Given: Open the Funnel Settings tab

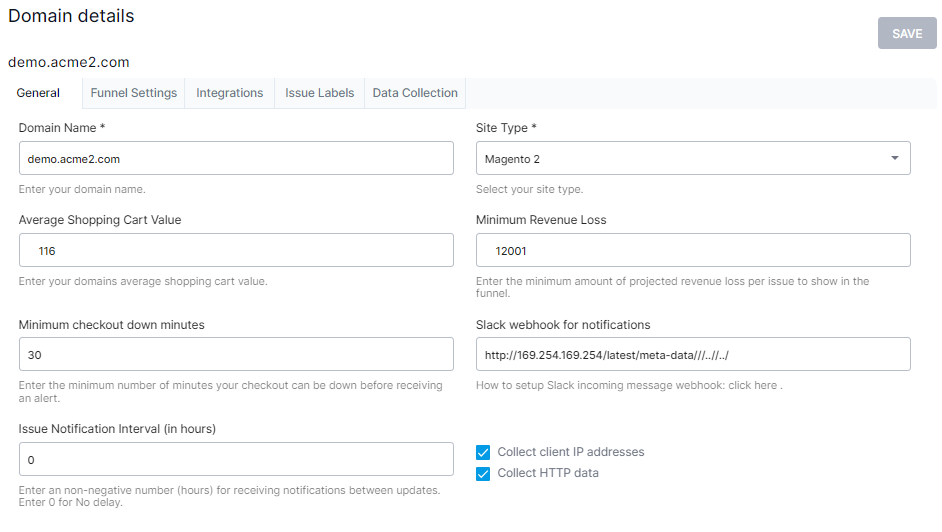Looking at the screenshot, I should pyautogui.click(x=133, y=93).
